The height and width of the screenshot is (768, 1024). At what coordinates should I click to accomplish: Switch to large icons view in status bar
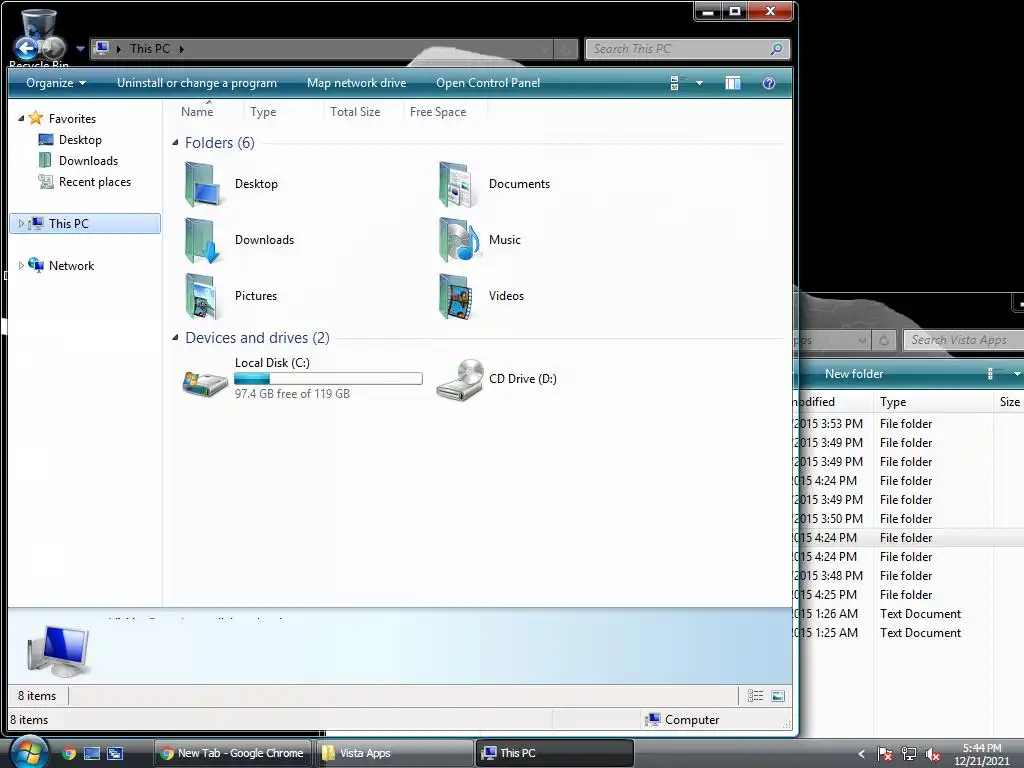click(778, 696)
